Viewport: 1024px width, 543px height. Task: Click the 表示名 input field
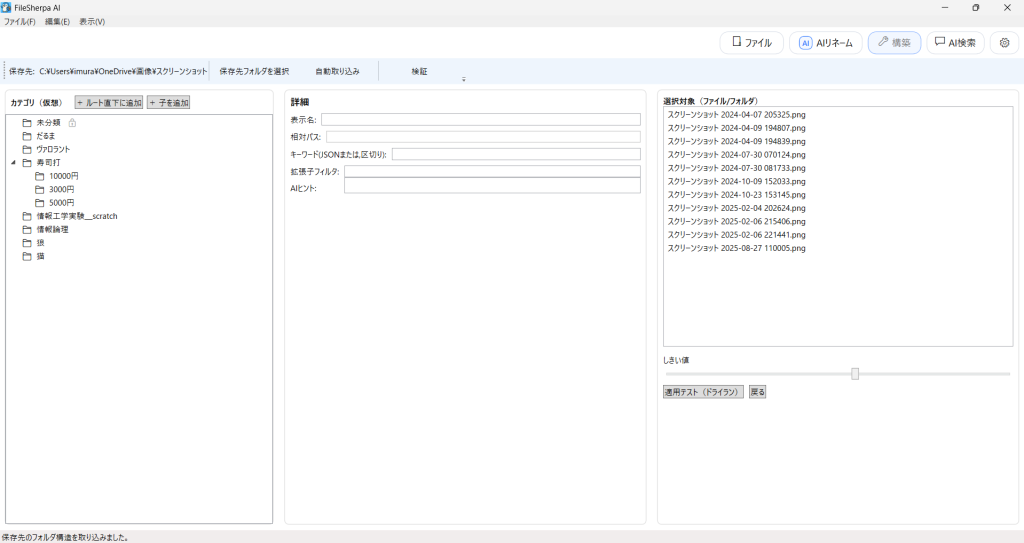coord(480,120)
